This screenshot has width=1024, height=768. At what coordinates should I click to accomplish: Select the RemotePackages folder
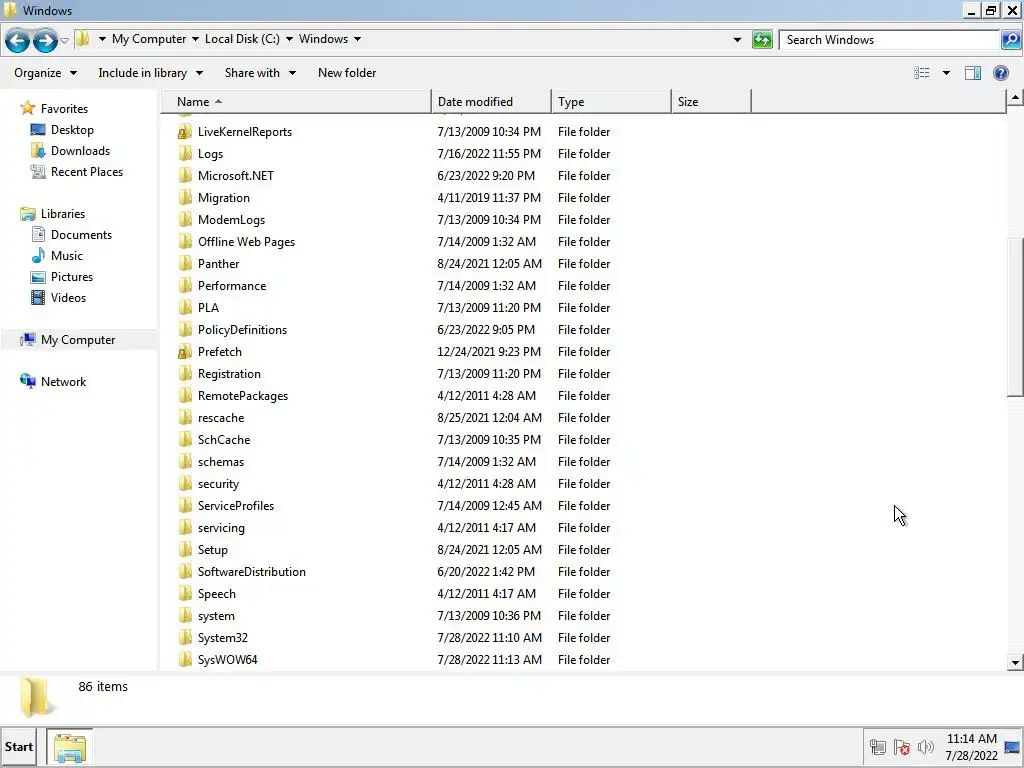click(242, 396)
